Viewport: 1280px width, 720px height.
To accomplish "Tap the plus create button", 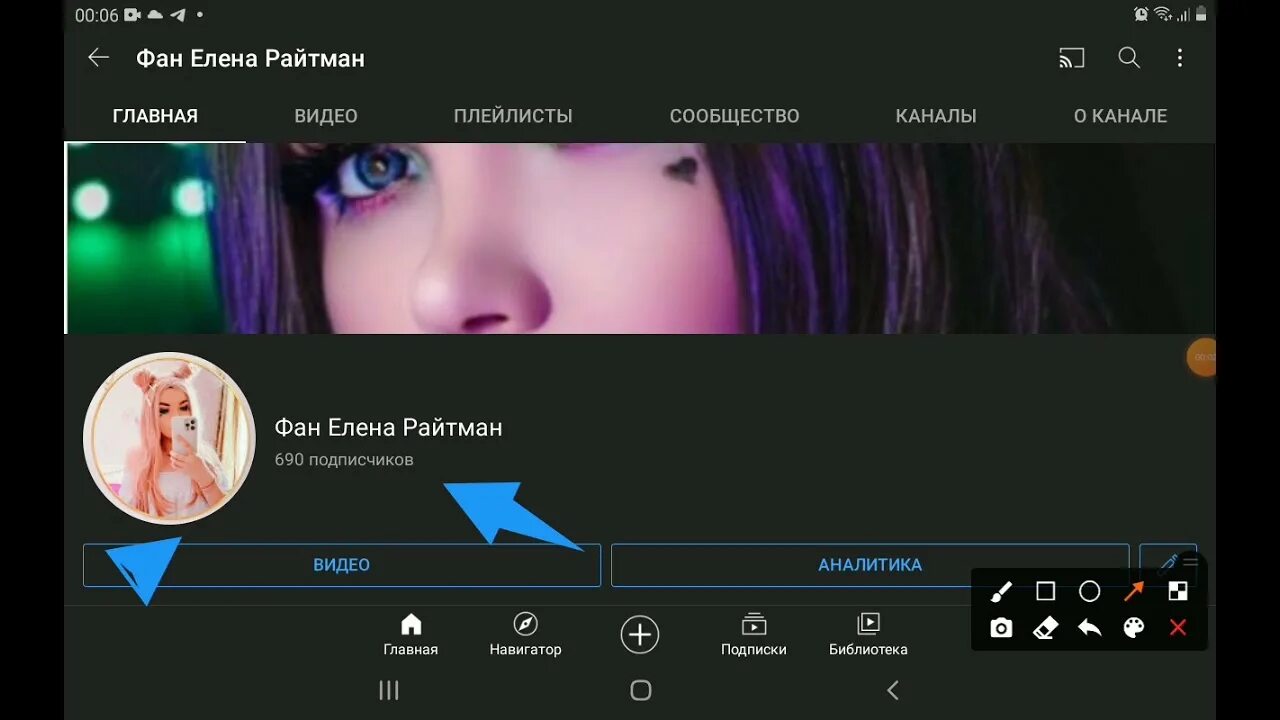I will point(640,635).
